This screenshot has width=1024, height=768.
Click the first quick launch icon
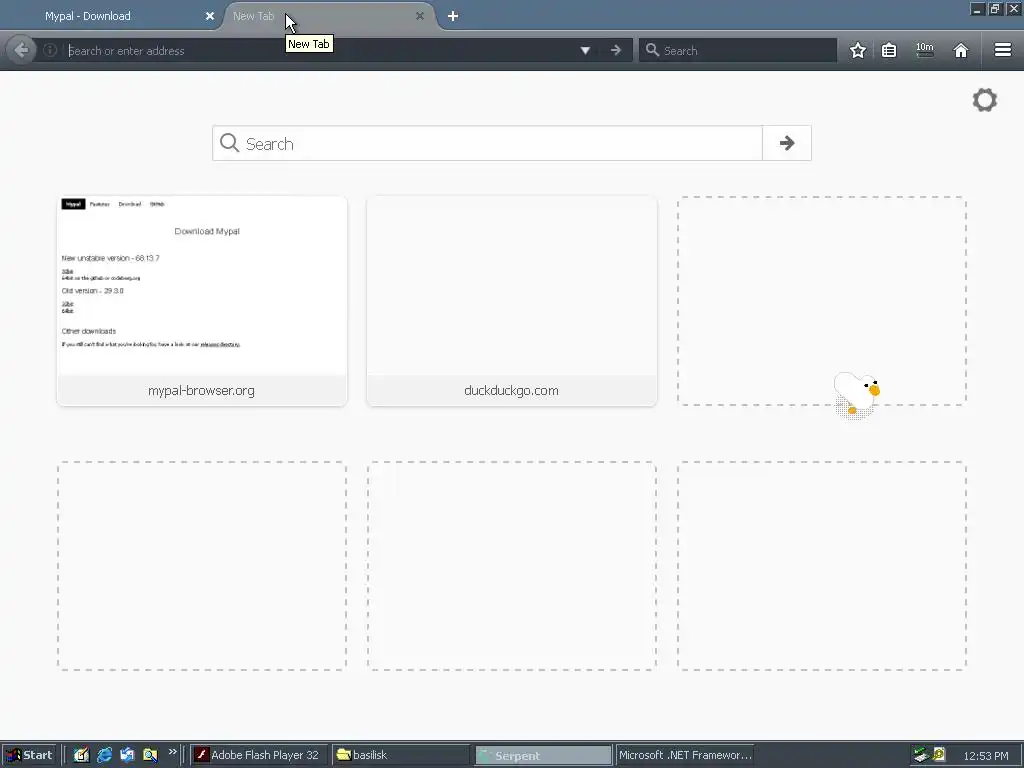coord(81,755)
